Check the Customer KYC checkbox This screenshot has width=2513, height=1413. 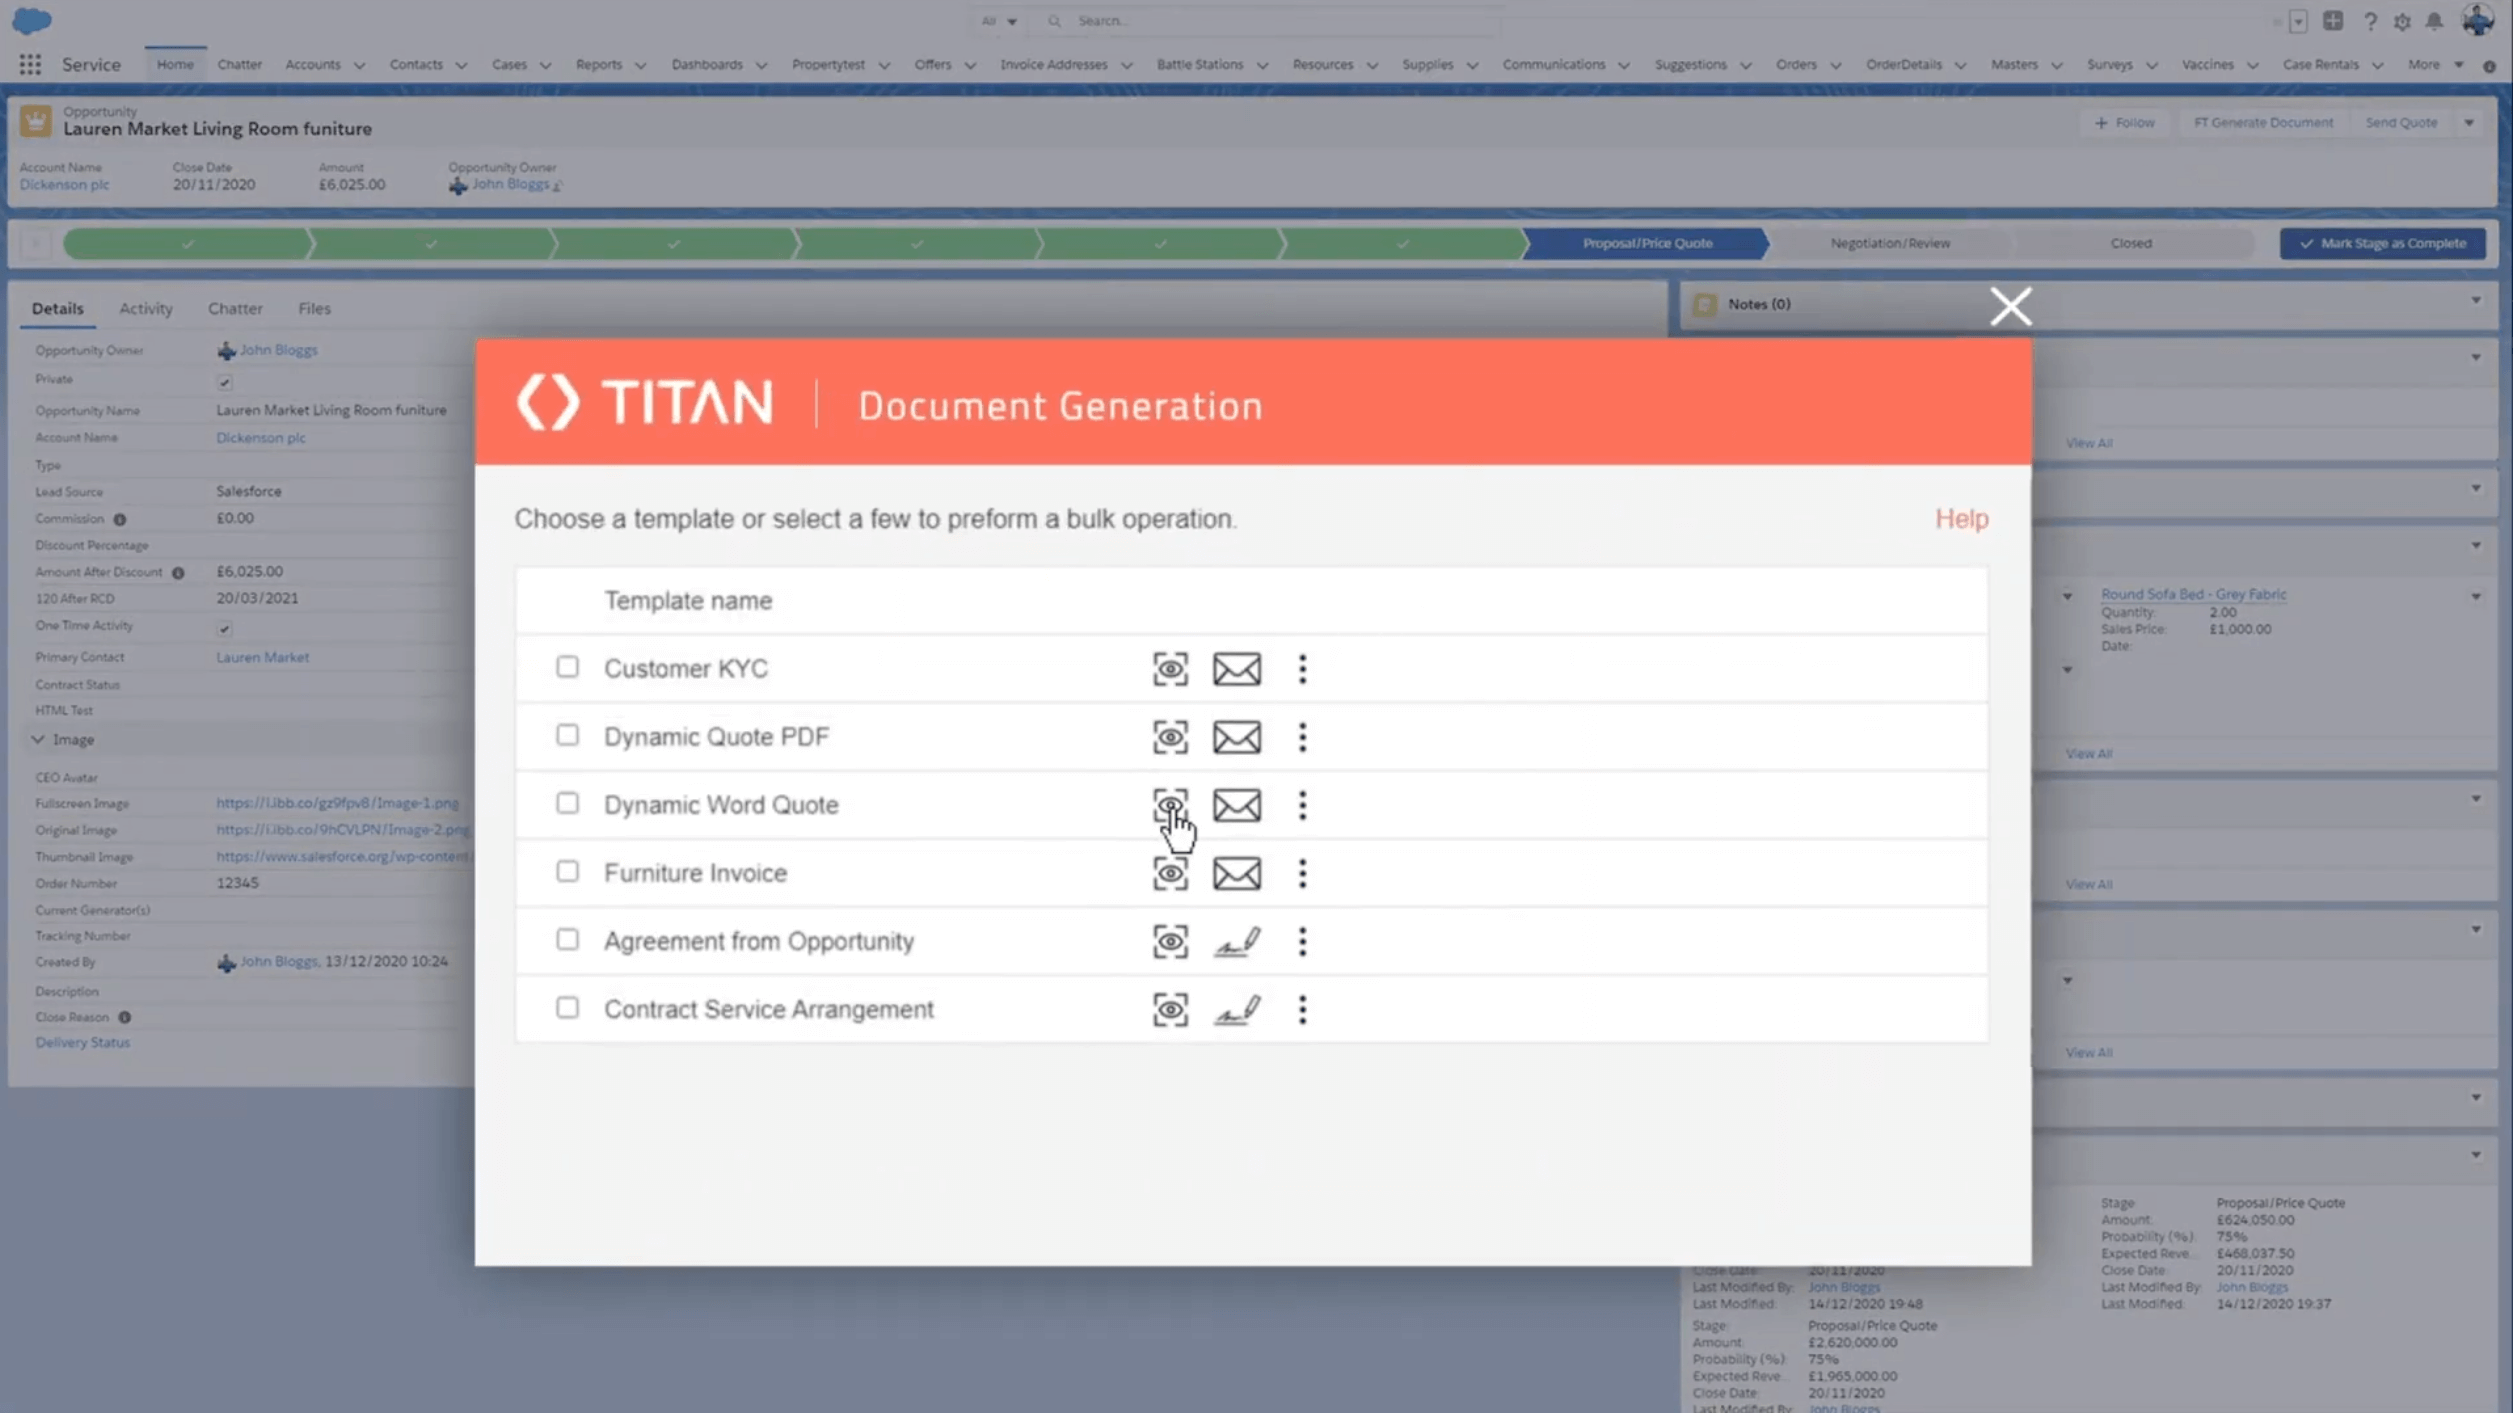pyautogui.click(x=567, y=666)
